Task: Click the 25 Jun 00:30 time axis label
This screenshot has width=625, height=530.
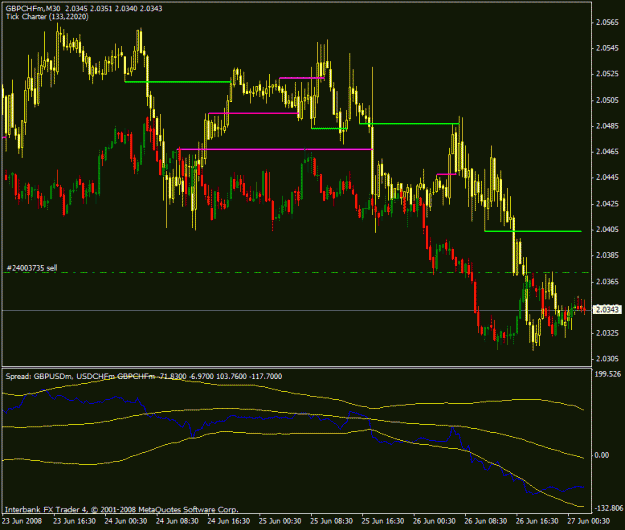Action: click(280, 521)
